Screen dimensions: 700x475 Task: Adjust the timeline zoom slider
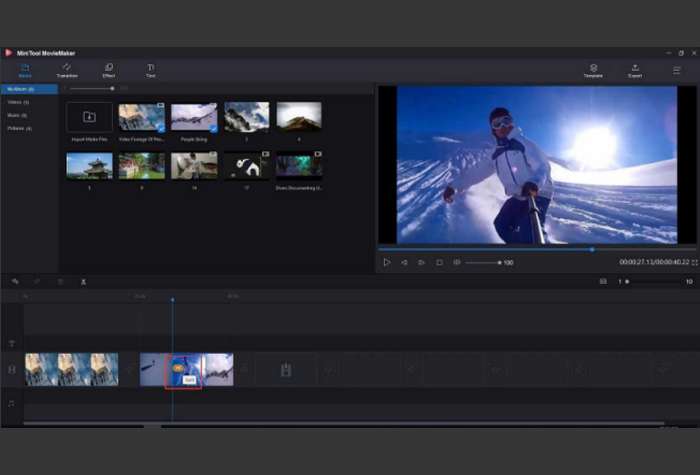click(653, 281)
